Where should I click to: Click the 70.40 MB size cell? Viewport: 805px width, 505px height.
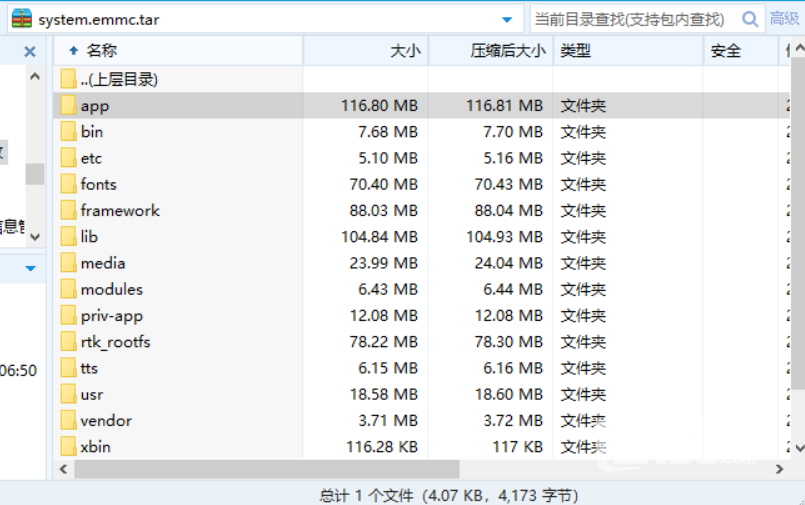coord(384,184)
